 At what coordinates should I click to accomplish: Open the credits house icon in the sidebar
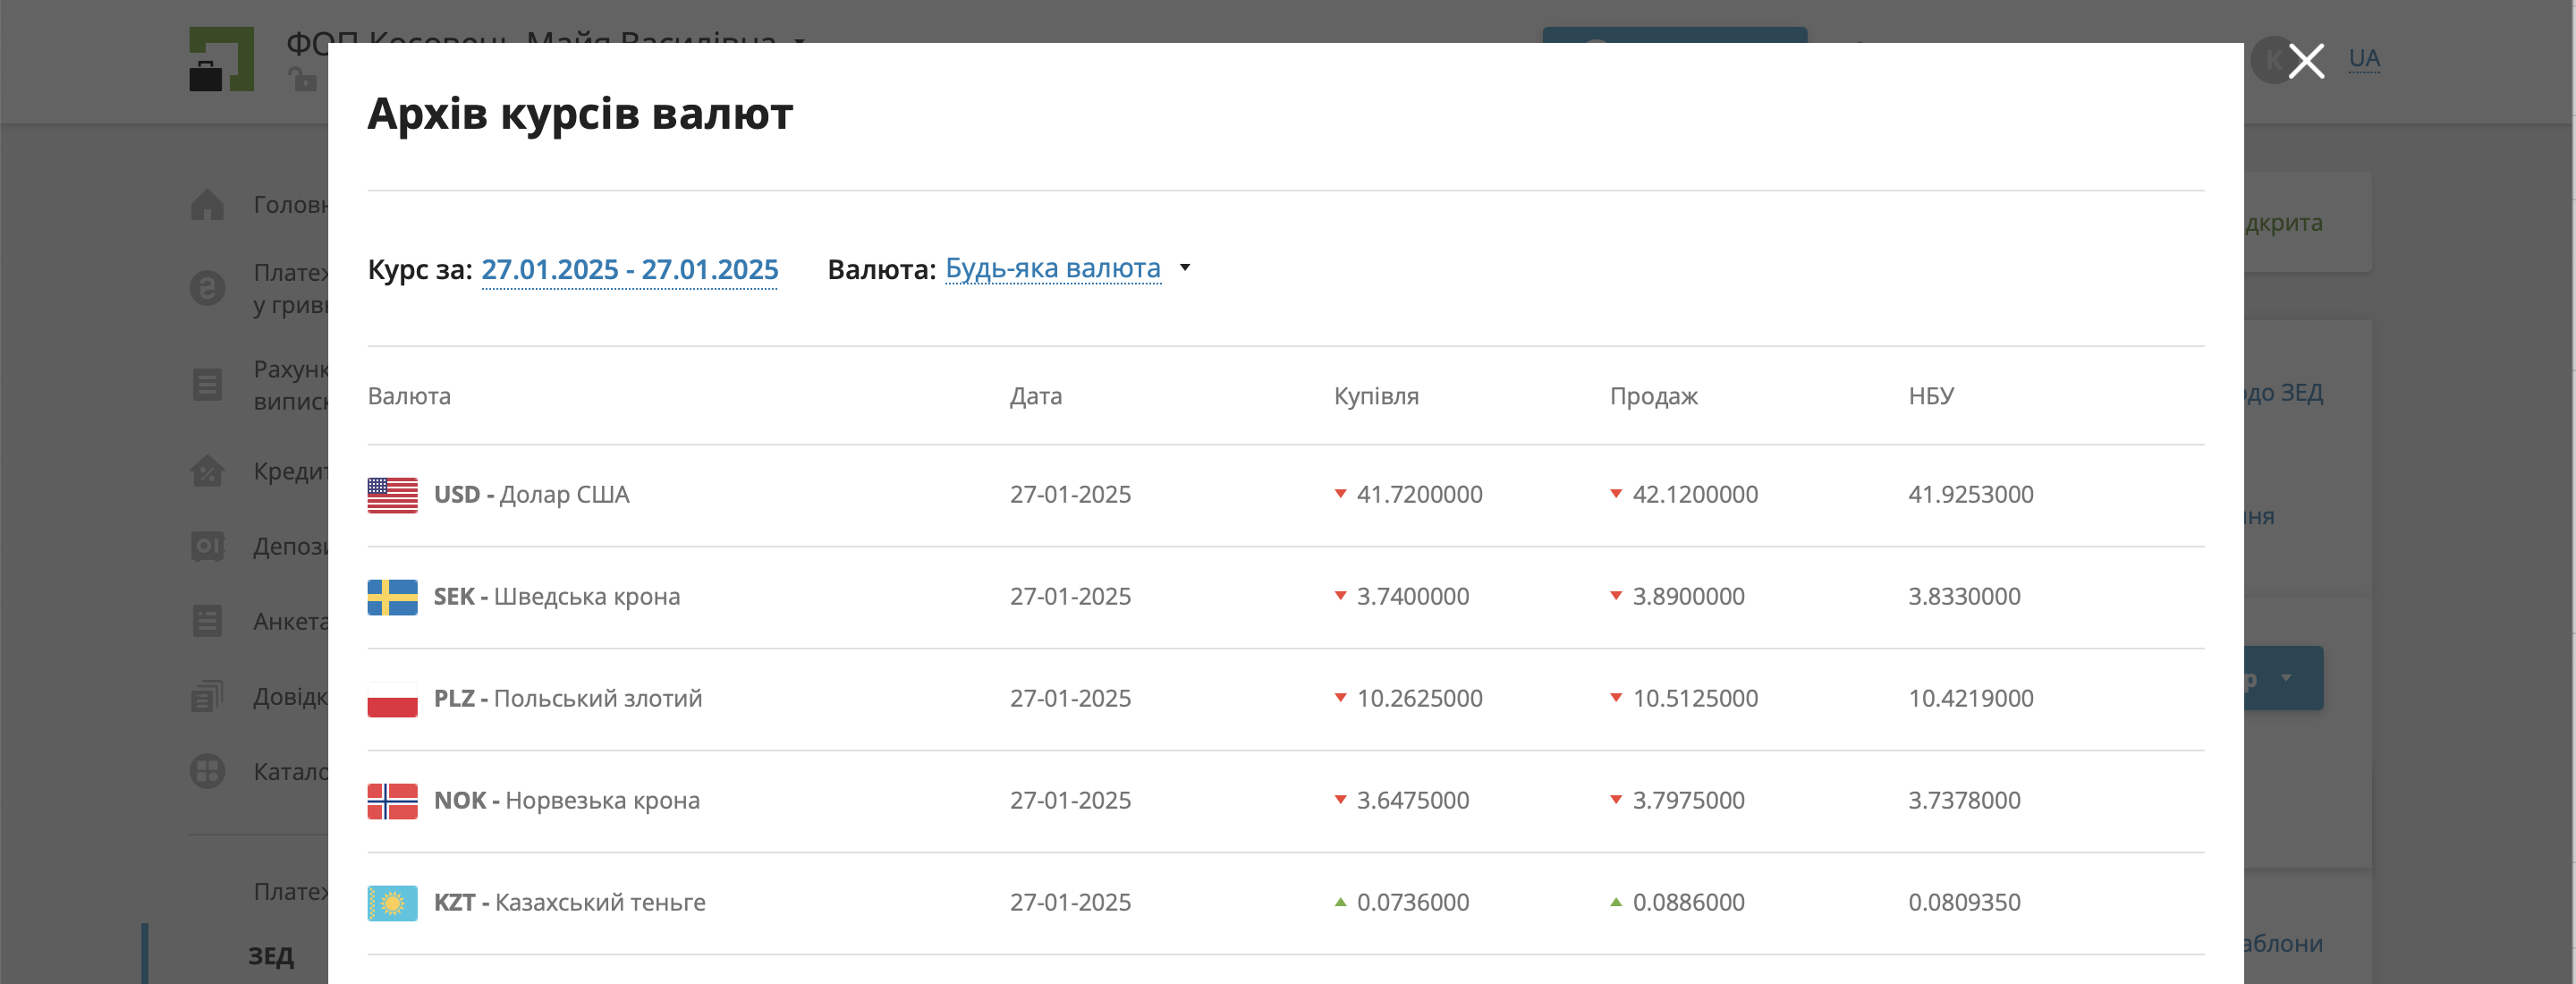click(x=207, y=470)
